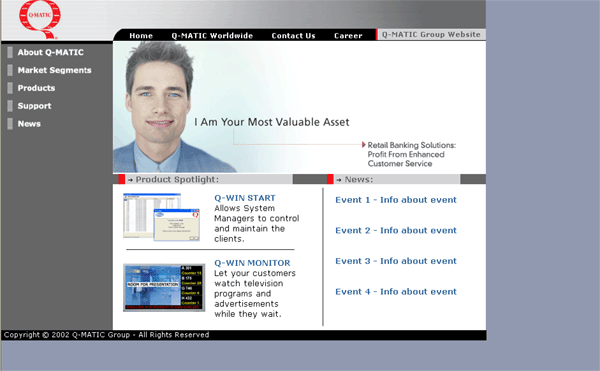
Task: Click the Q-WIN MONITOR thumbnail
Action: [164, 287]
